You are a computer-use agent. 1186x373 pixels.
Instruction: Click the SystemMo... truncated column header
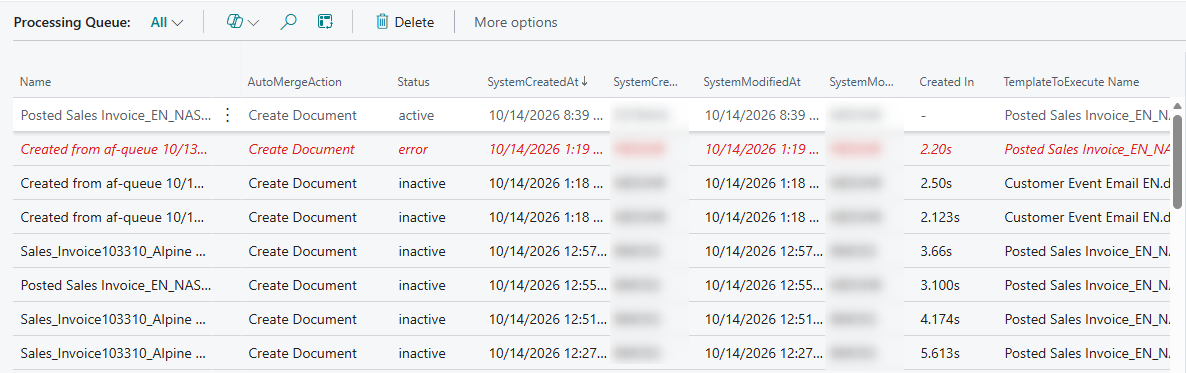coord(862,82)
